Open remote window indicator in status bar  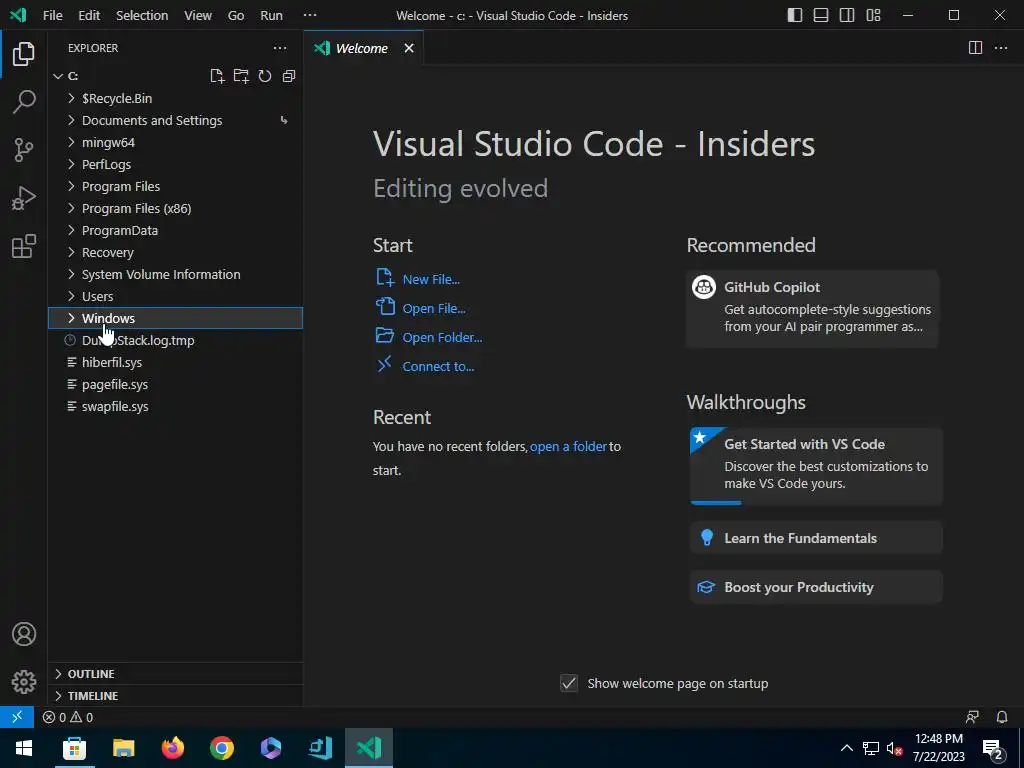pyautogui.click(x=17, y=717)
